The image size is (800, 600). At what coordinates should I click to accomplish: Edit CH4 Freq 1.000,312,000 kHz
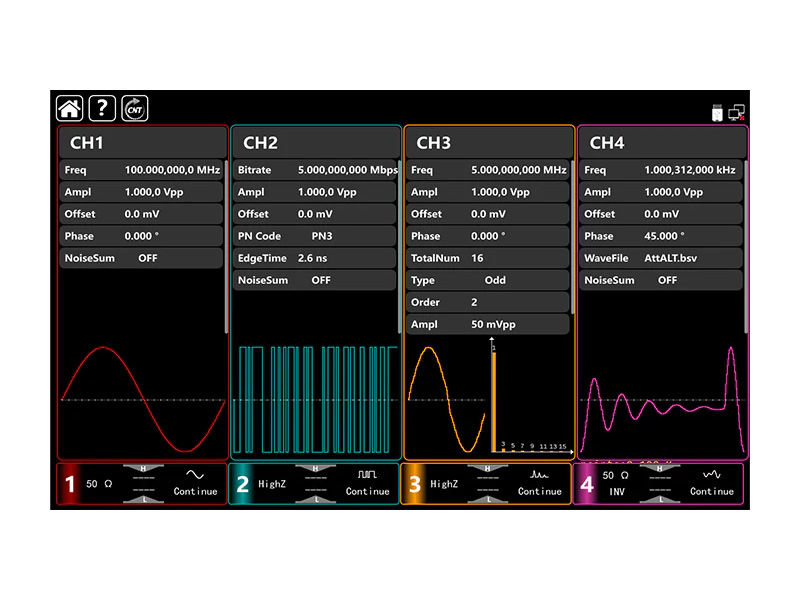pyautogui.click(x=661, y=170)
